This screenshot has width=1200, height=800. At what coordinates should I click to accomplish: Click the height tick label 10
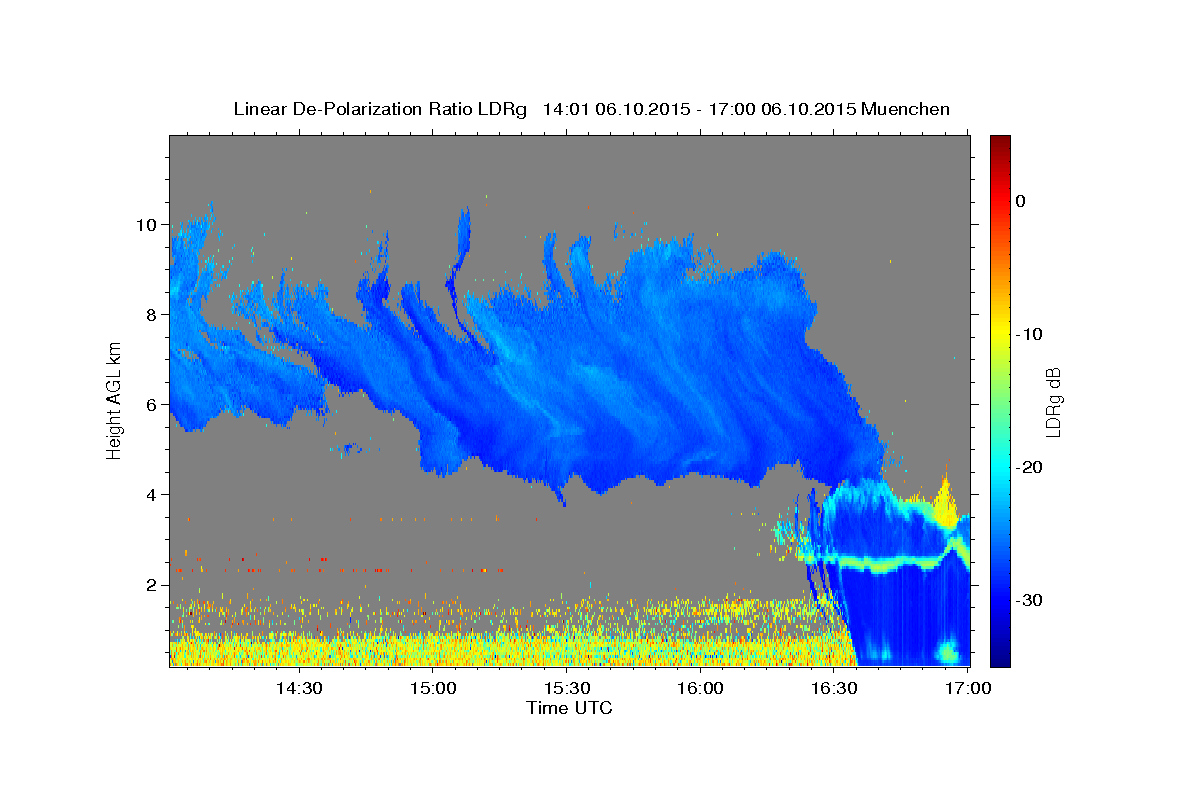coord(146,225)
